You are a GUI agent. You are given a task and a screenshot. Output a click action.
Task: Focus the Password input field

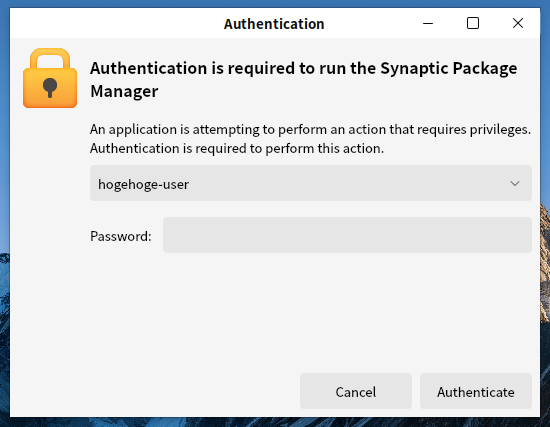click(347, 235)
